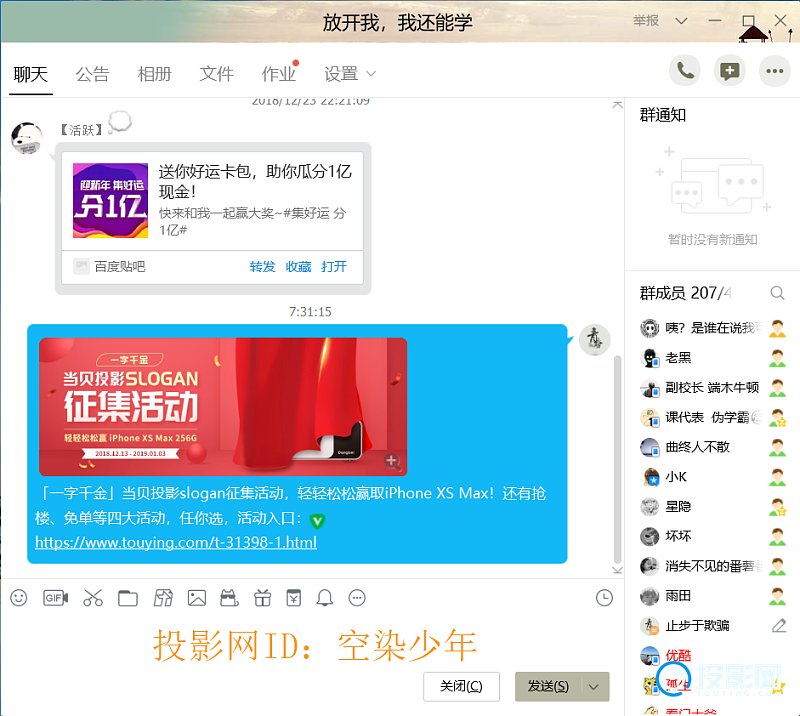Open the 分1亿 card thumbnail
800x716 pixels.
point(110,201)
